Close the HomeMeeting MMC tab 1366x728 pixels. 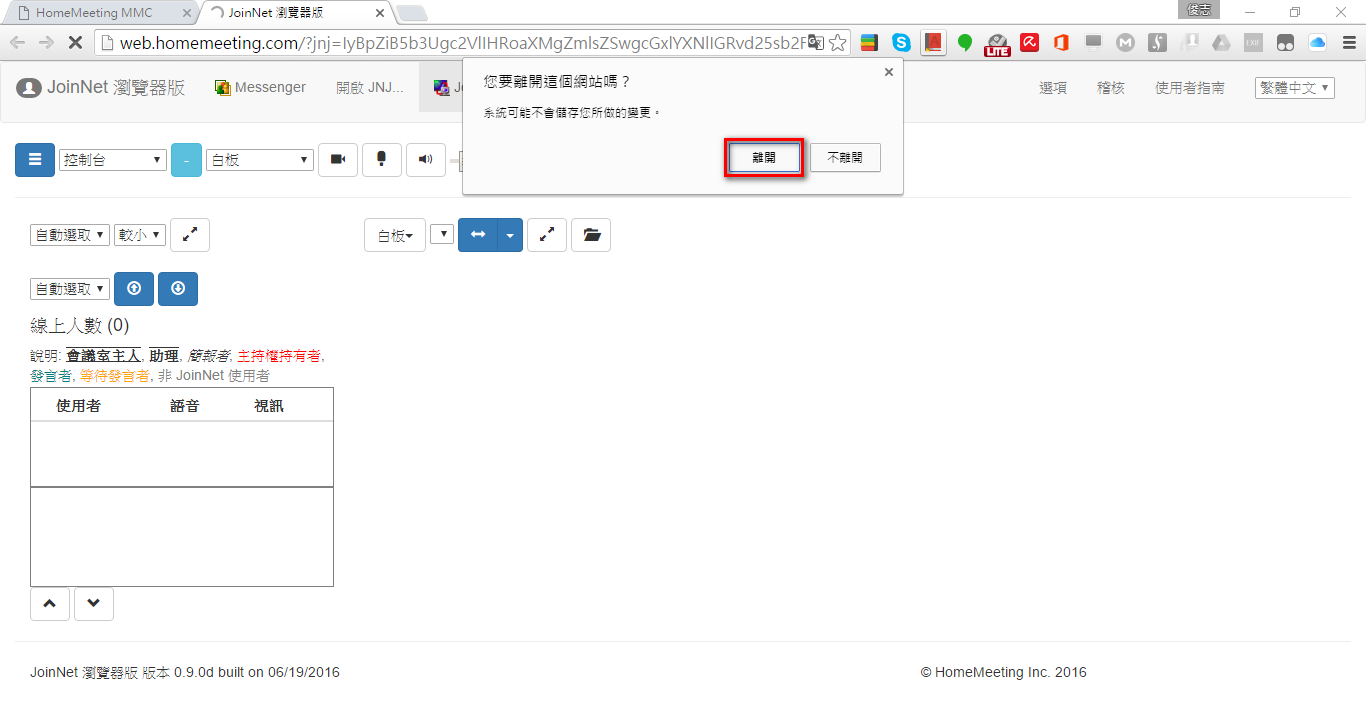click(186, 13)
